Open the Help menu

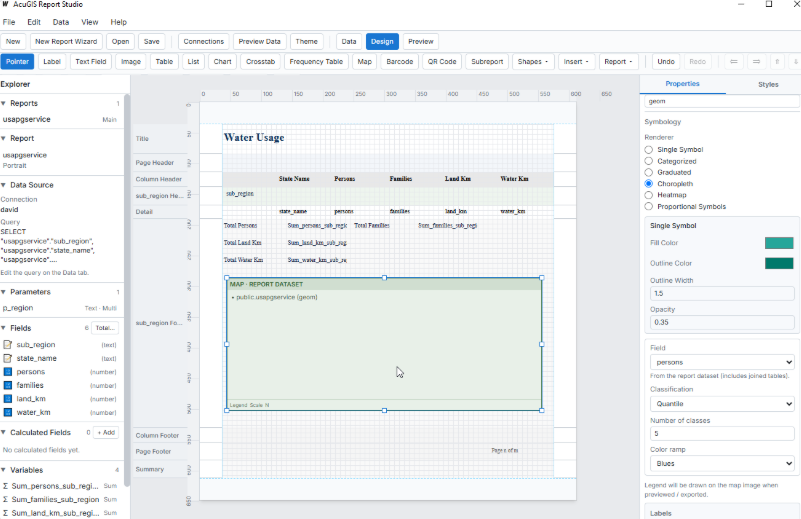click(x=119, y=22)
